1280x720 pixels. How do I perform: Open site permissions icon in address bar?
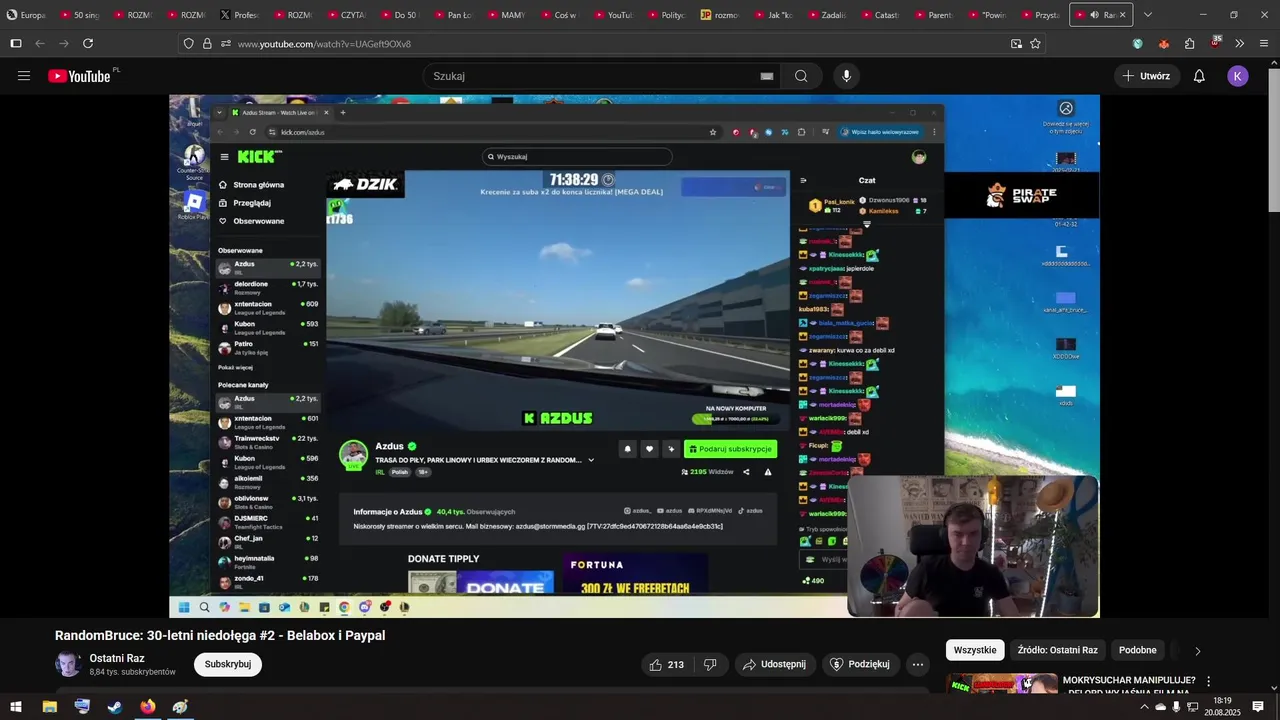tap(225, 44)
